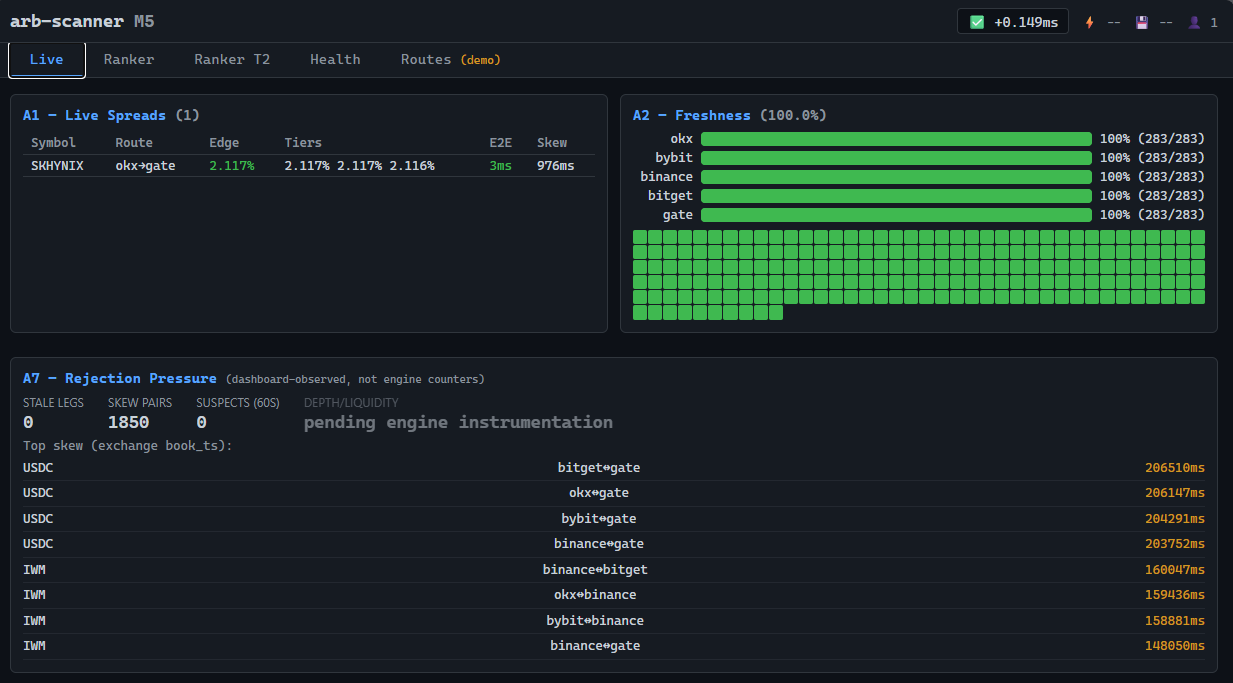Viewport: 1233px width, 683px height.
Task: Click the bybit freshness progress bar
Action: 896,158
